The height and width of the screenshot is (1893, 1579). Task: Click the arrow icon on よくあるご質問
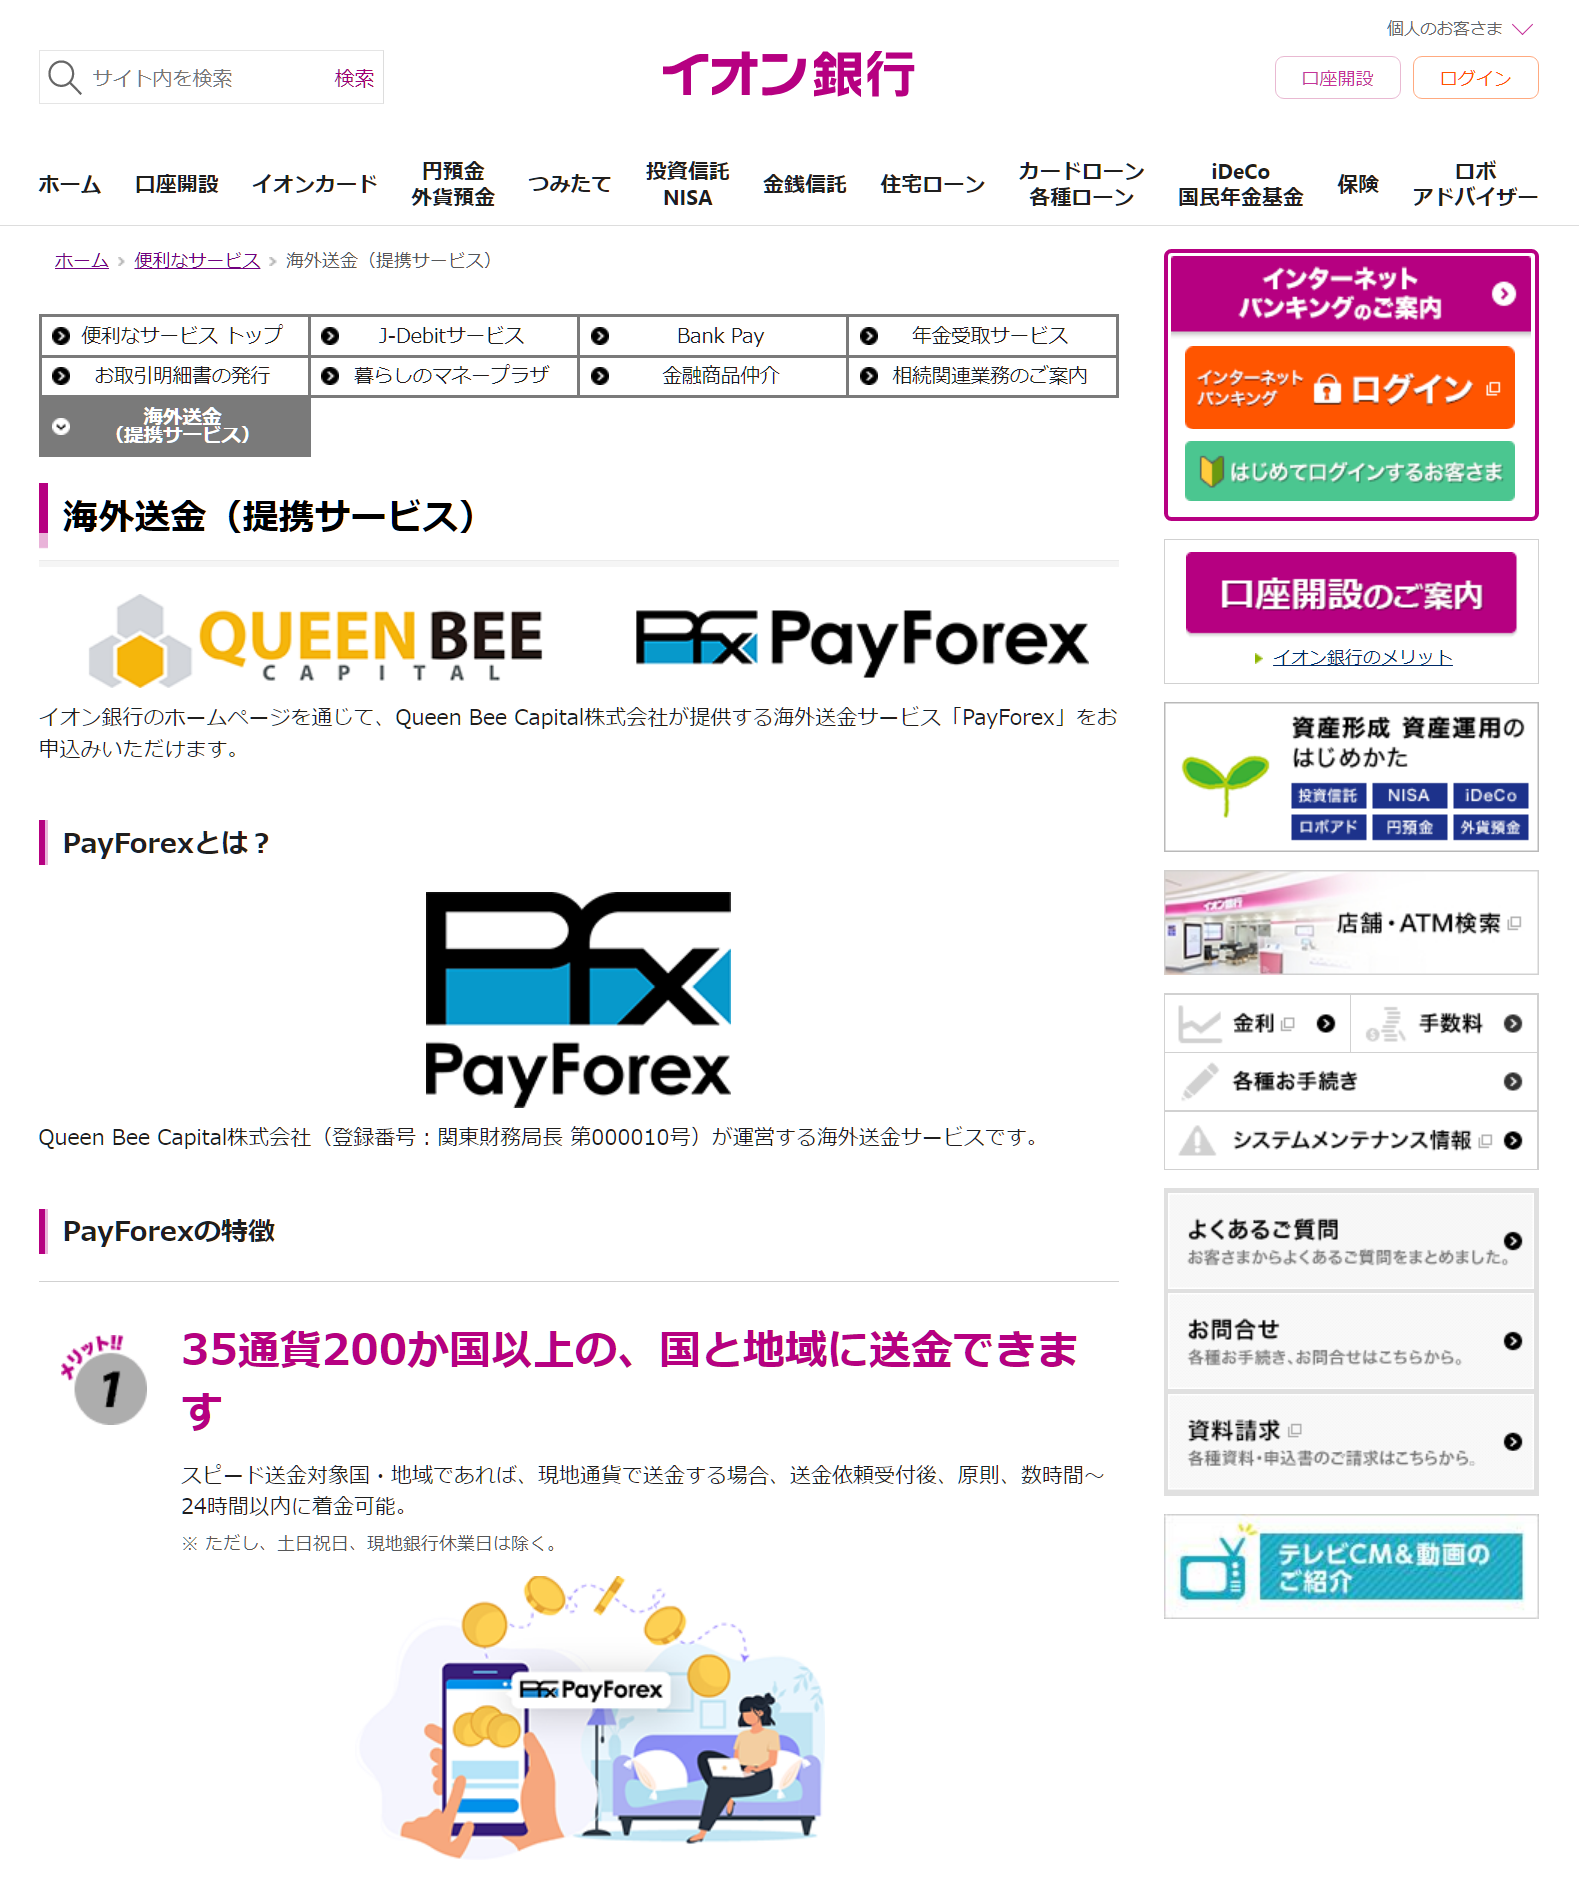point(1513,1241)
